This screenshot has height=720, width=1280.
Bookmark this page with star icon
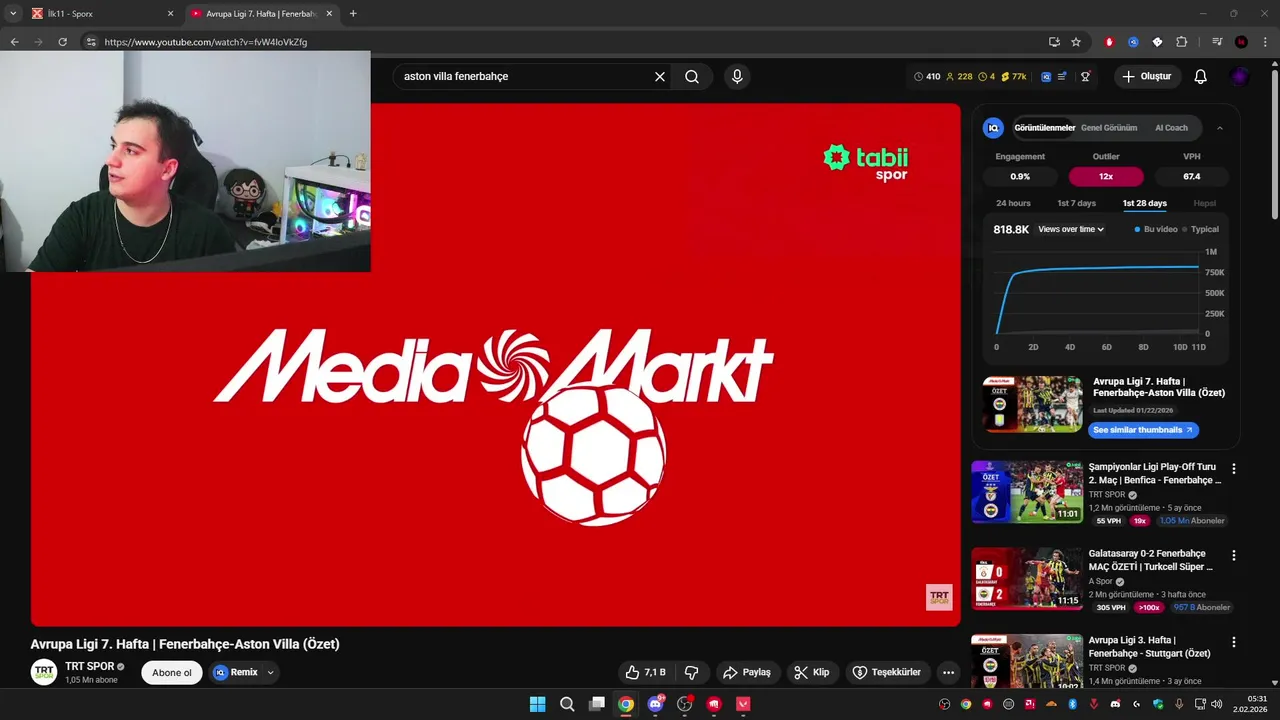click(1076, 42)
